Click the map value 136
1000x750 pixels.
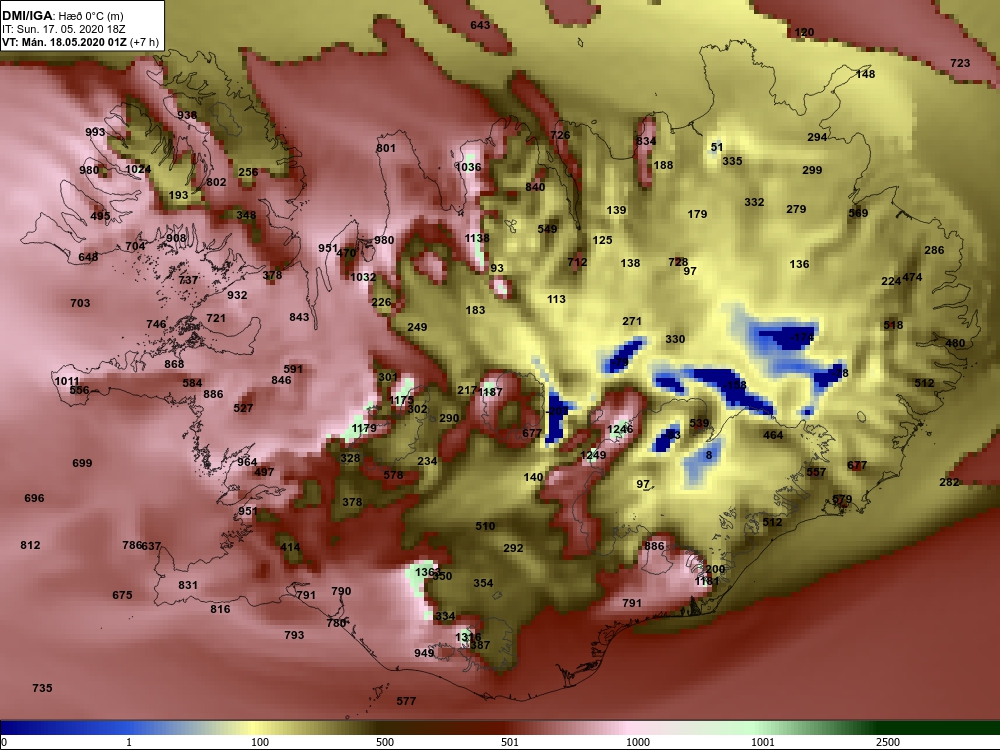click(x=799, y=264)
